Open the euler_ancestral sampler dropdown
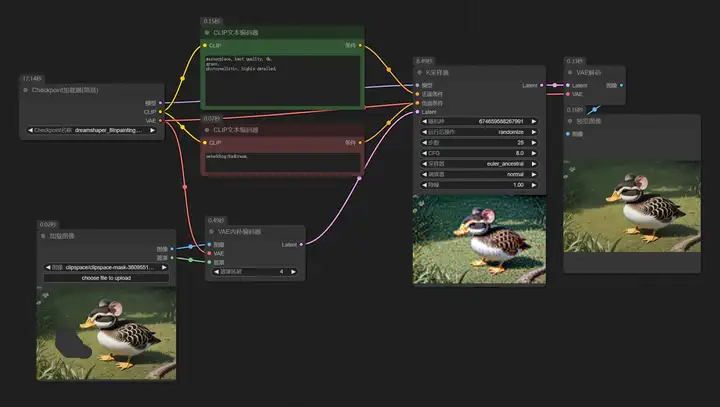 click(479, 164)
